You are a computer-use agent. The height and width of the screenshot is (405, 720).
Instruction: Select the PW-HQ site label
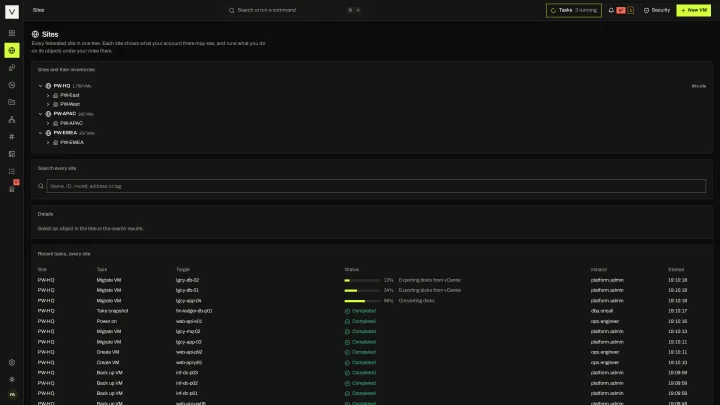[x=62, y=86]
